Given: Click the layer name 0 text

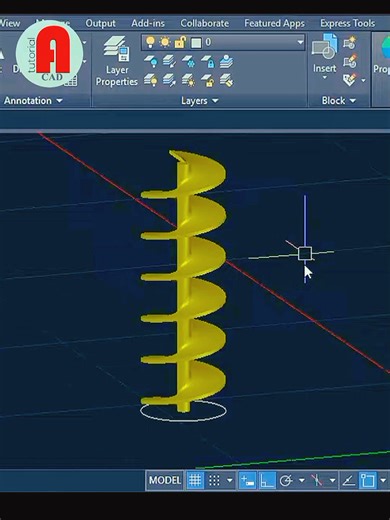Looking at the screenshot, I should coord(208,42).
